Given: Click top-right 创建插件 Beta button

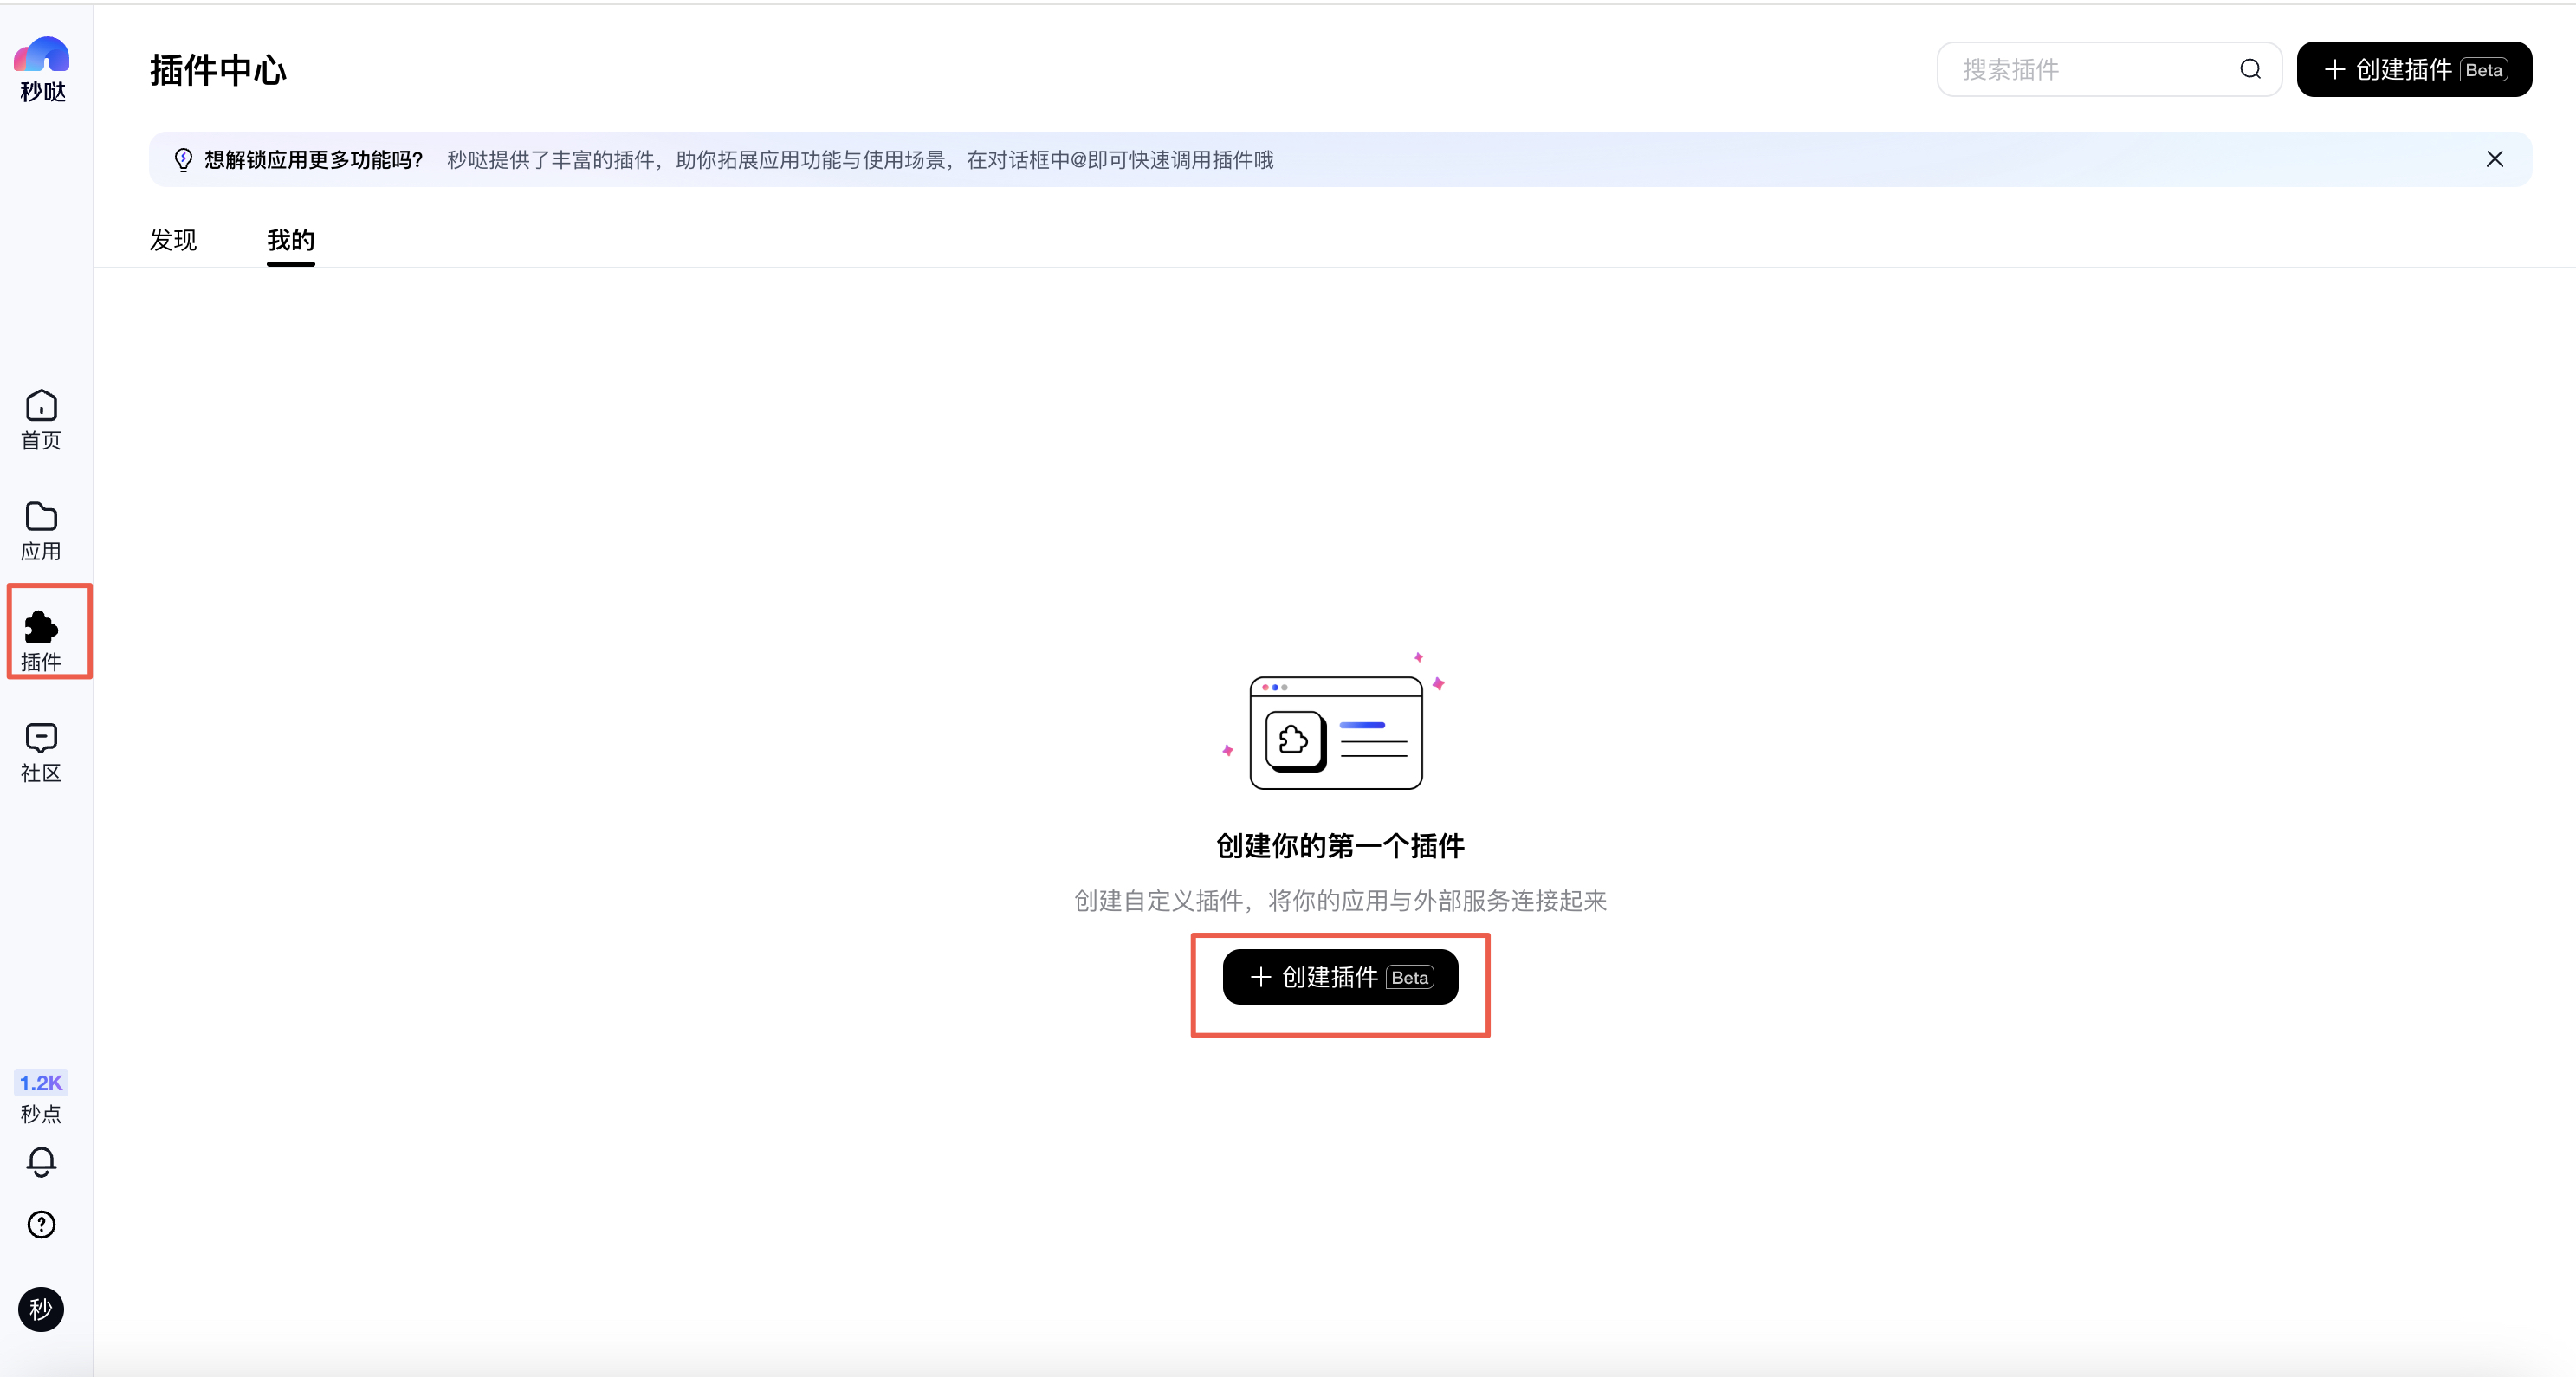Looking at the screenshot, I should pyautogui.click(x=2413, y=69).
